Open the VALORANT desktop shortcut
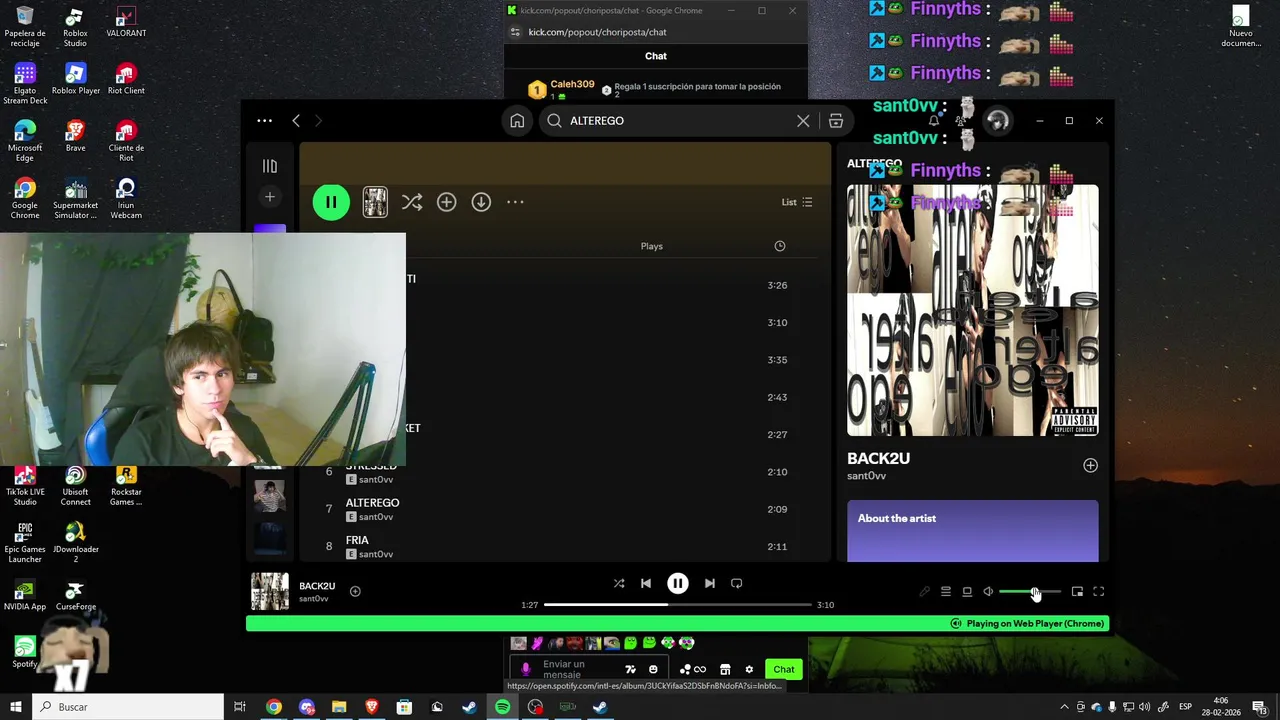This screenshot has width=1280, height=720. pos(126,23)
